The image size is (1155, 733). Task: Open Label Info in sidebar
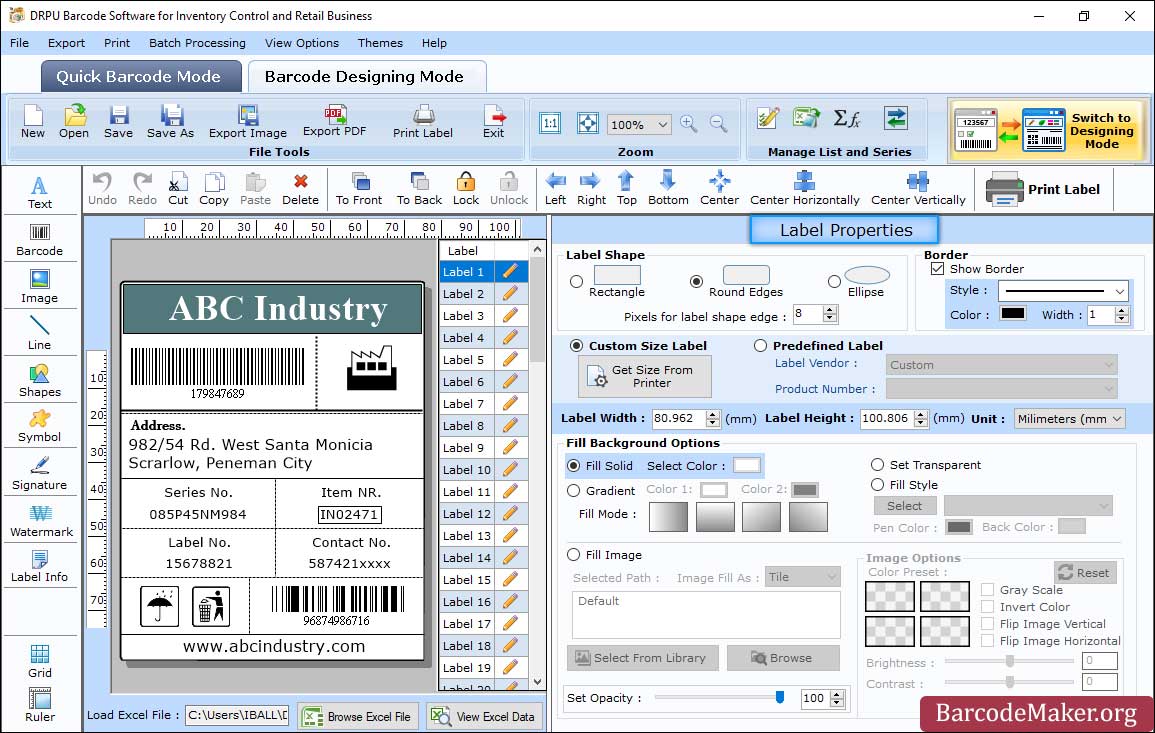pos(40,566)
